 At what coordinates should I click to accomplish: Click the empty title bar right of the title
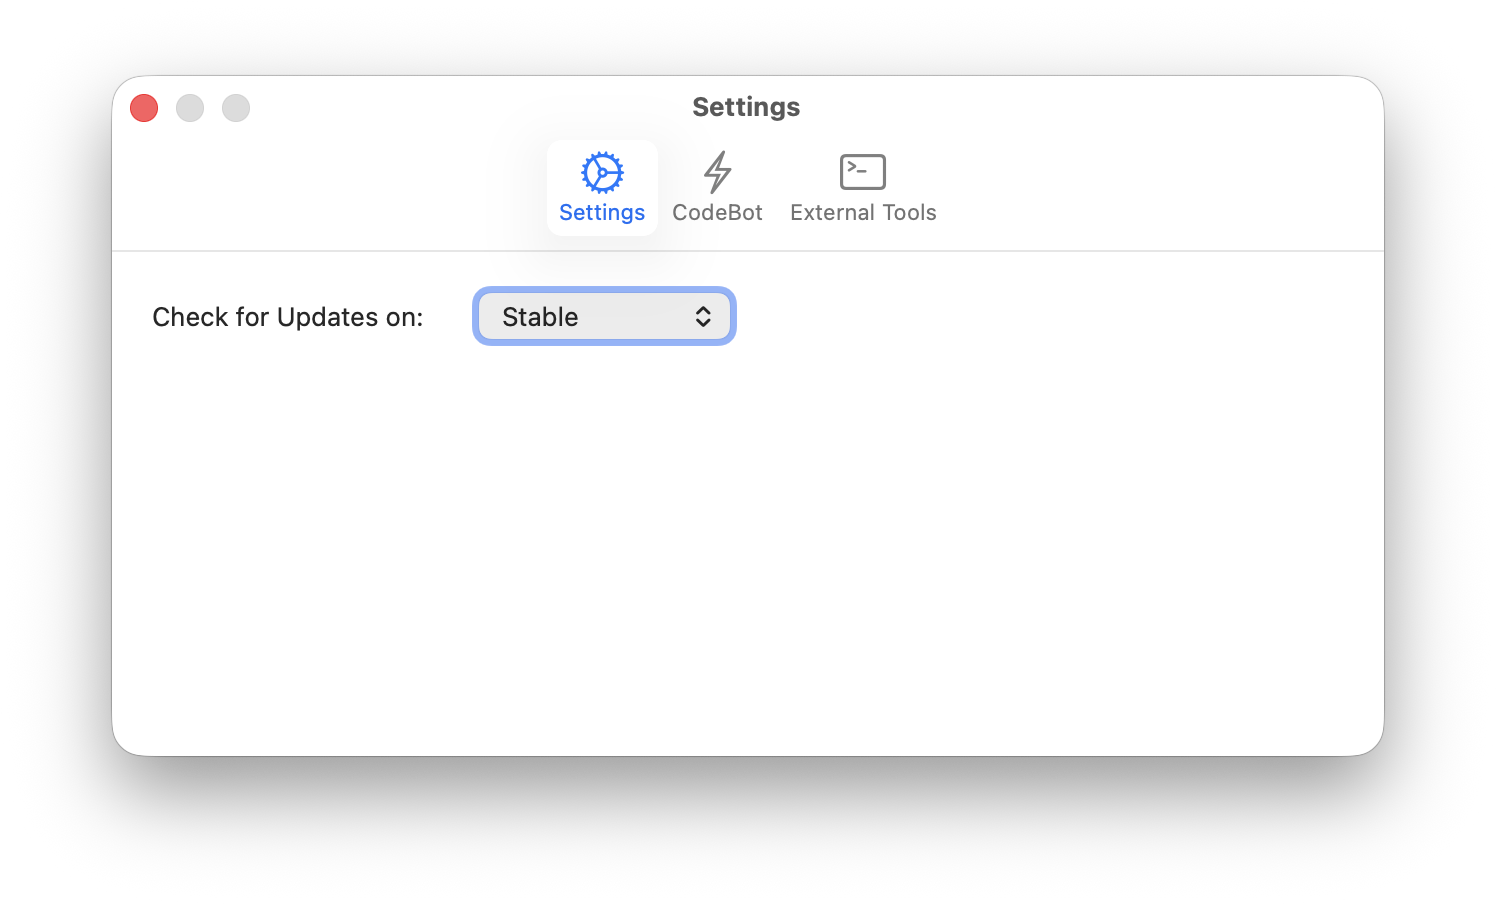point(1090,107)
